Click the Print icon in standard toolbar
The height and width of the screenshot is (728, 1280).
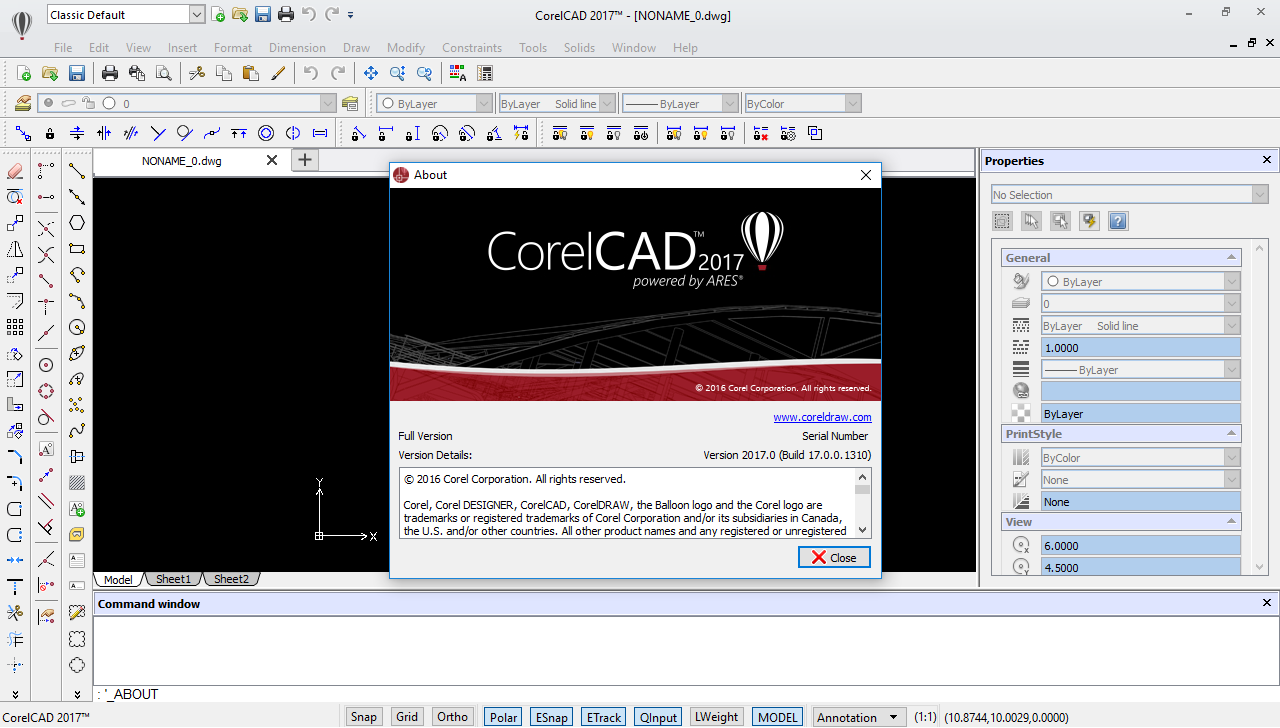[x=110, y=73]
